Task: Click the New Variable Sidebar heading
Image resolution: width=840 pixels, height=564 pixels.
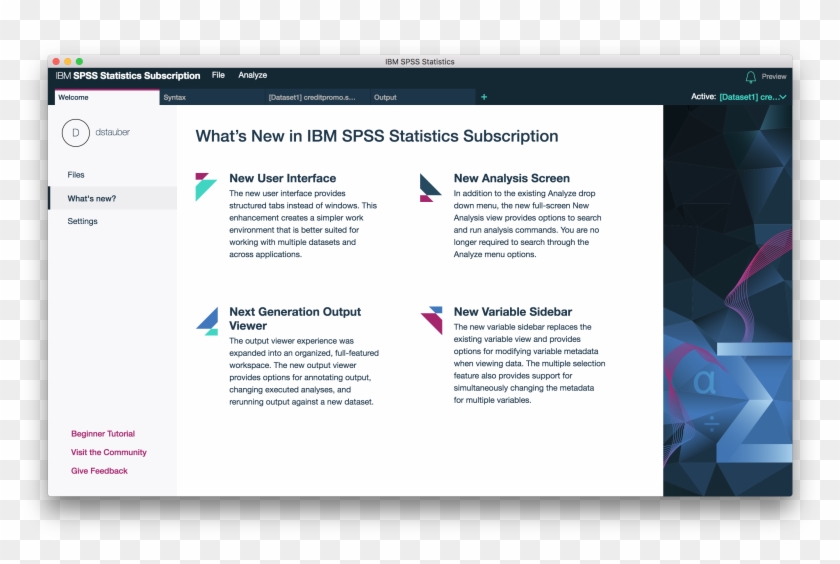Action: pyautogui.click(x=513, y=312)
